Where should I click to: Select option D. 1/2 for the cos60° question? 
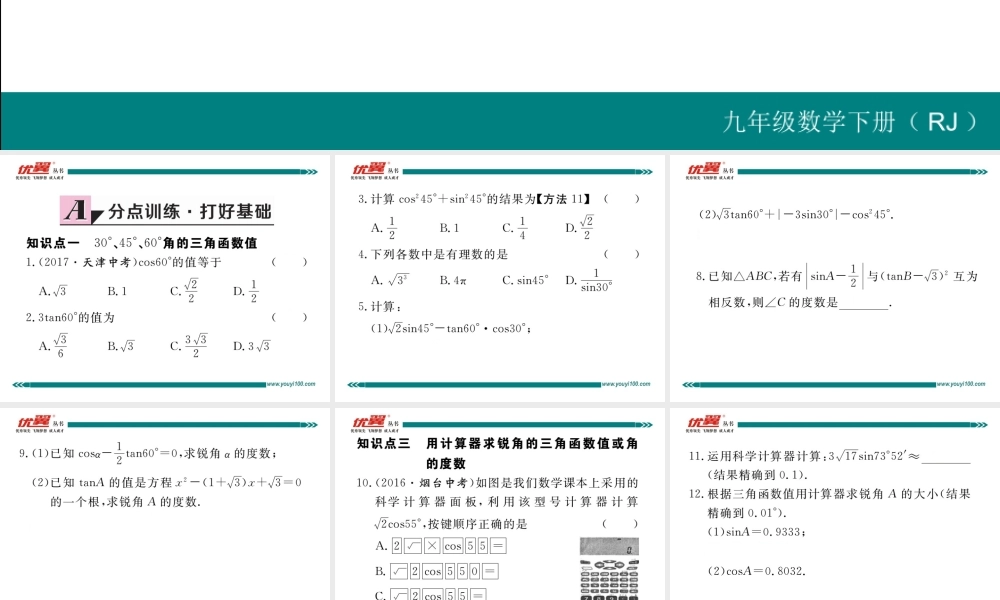[245, 291]
